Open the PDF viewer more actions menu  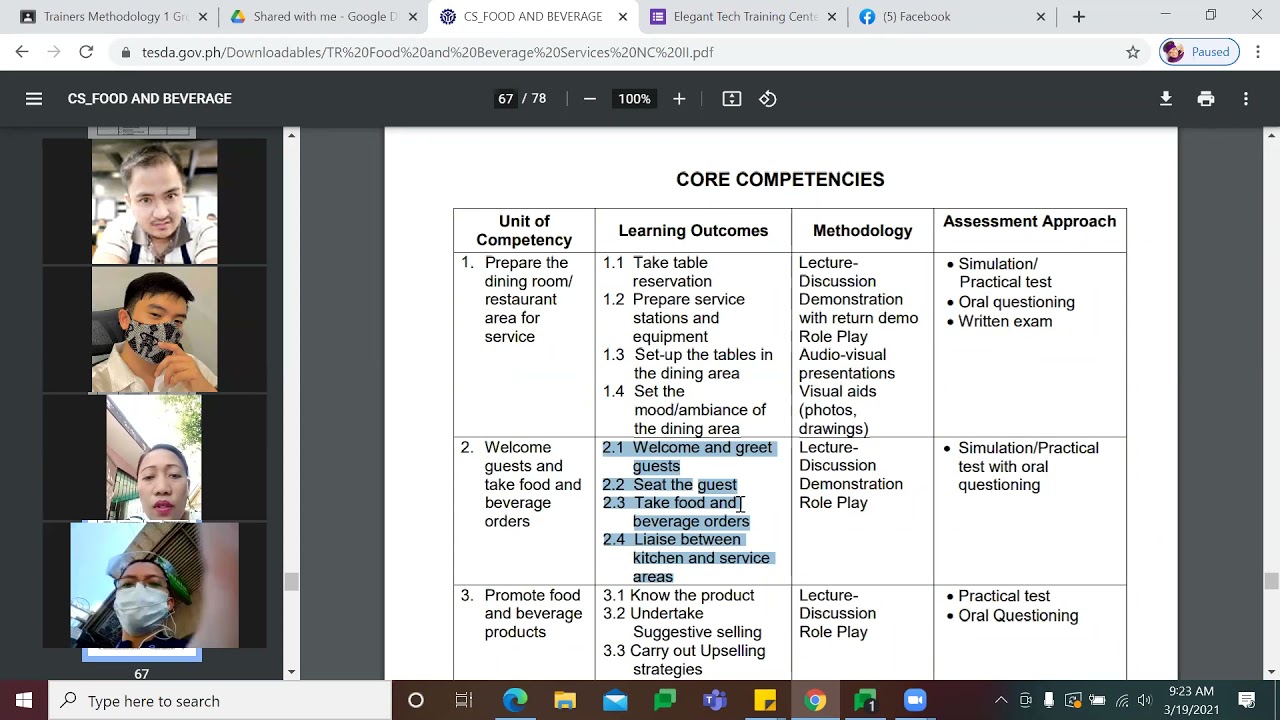pos(1246,99)
